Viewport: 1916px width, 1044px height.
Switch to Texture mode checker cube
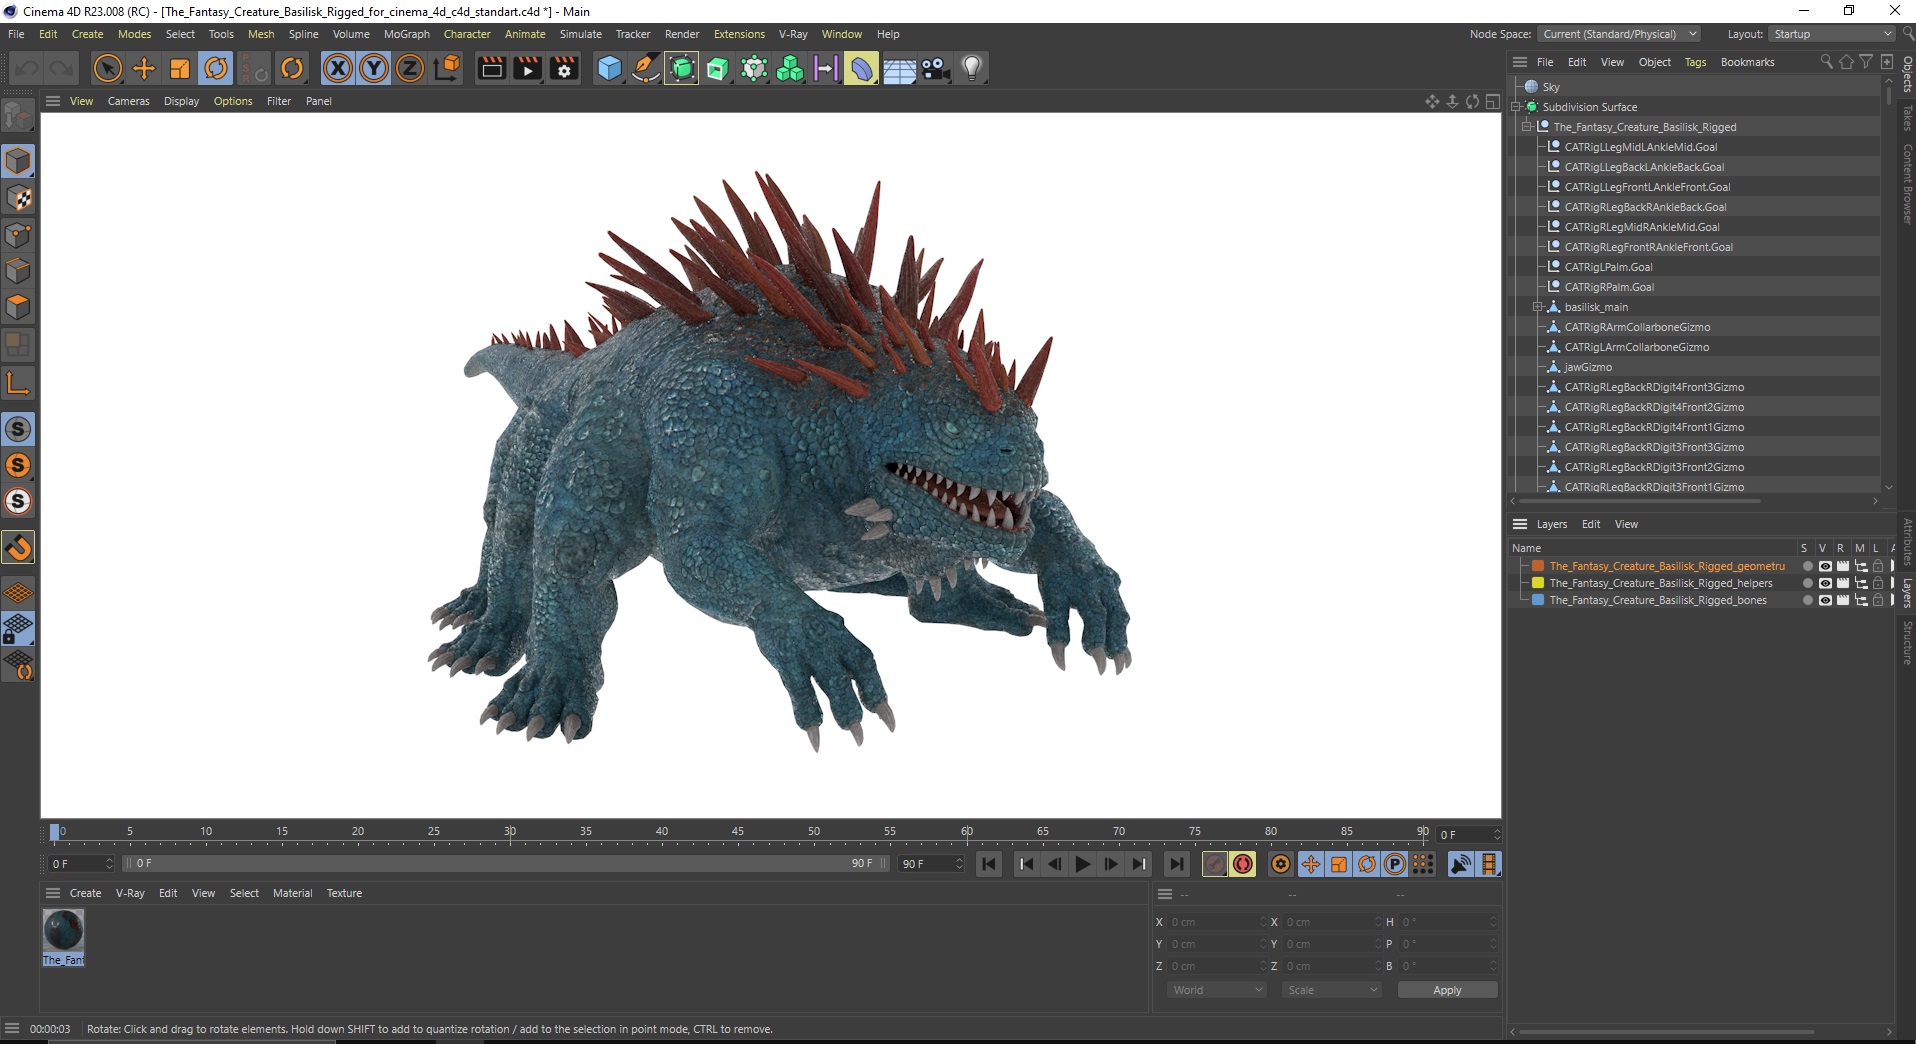point(18,198)
